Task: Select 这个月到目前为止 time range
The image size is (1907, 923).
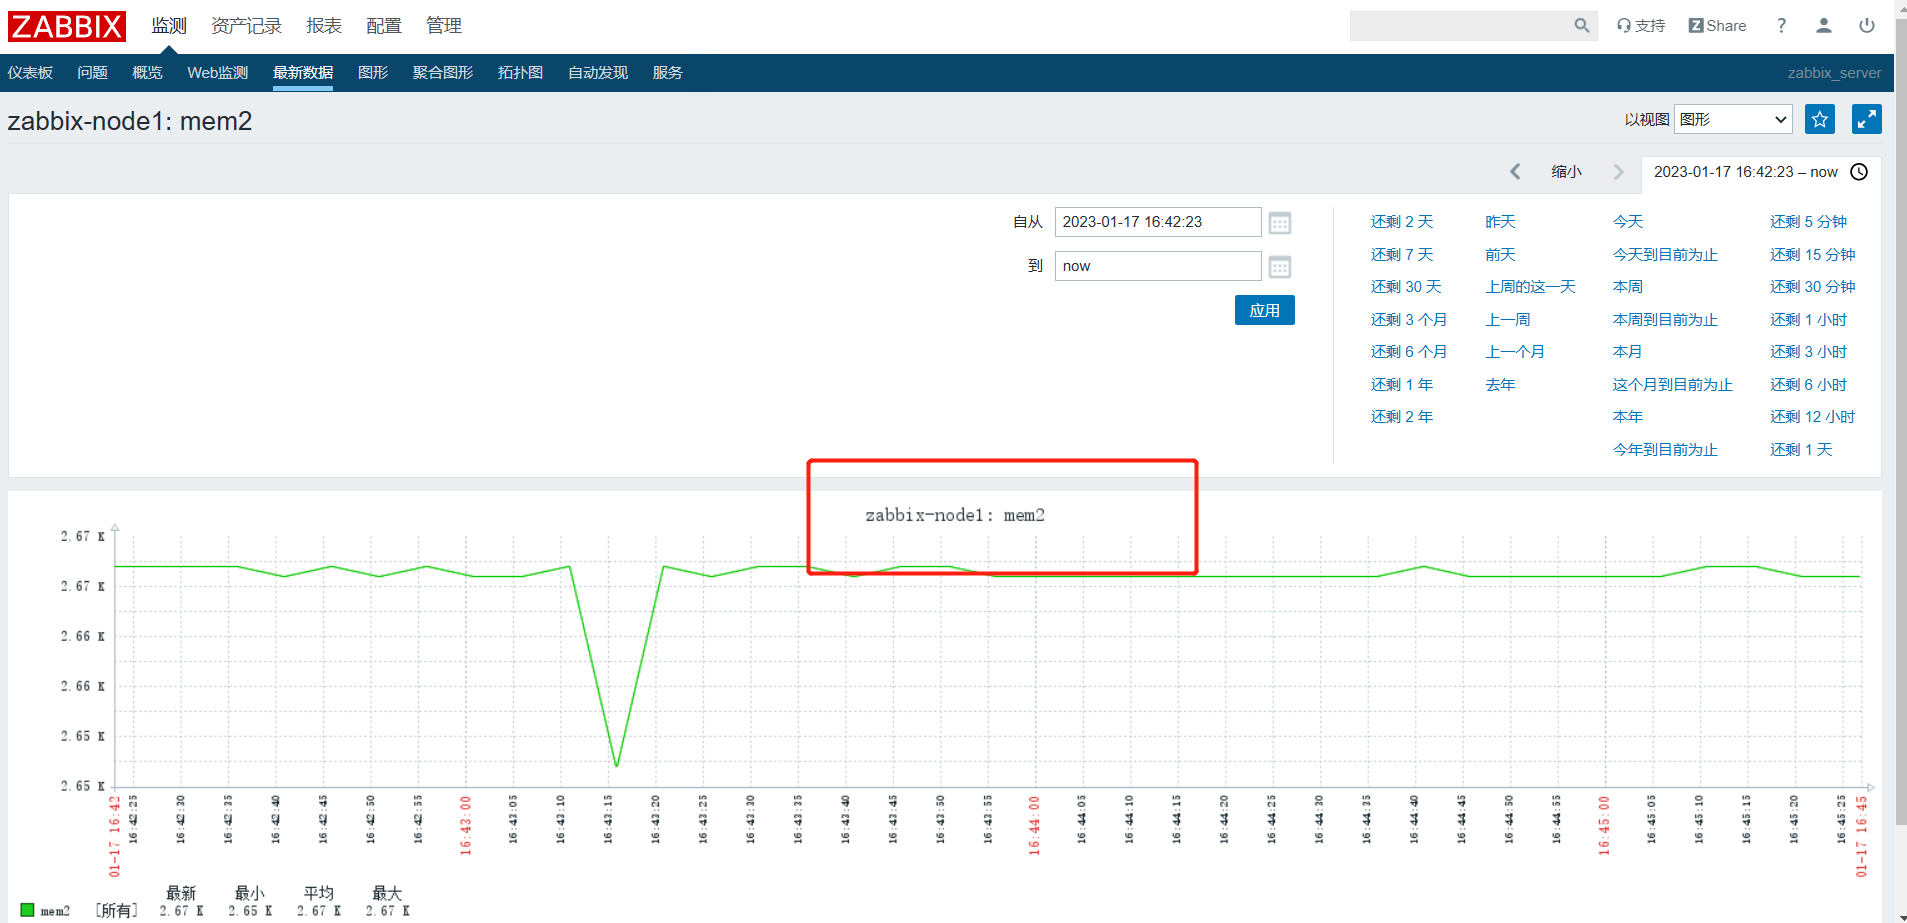Action: pos(1673,385)
